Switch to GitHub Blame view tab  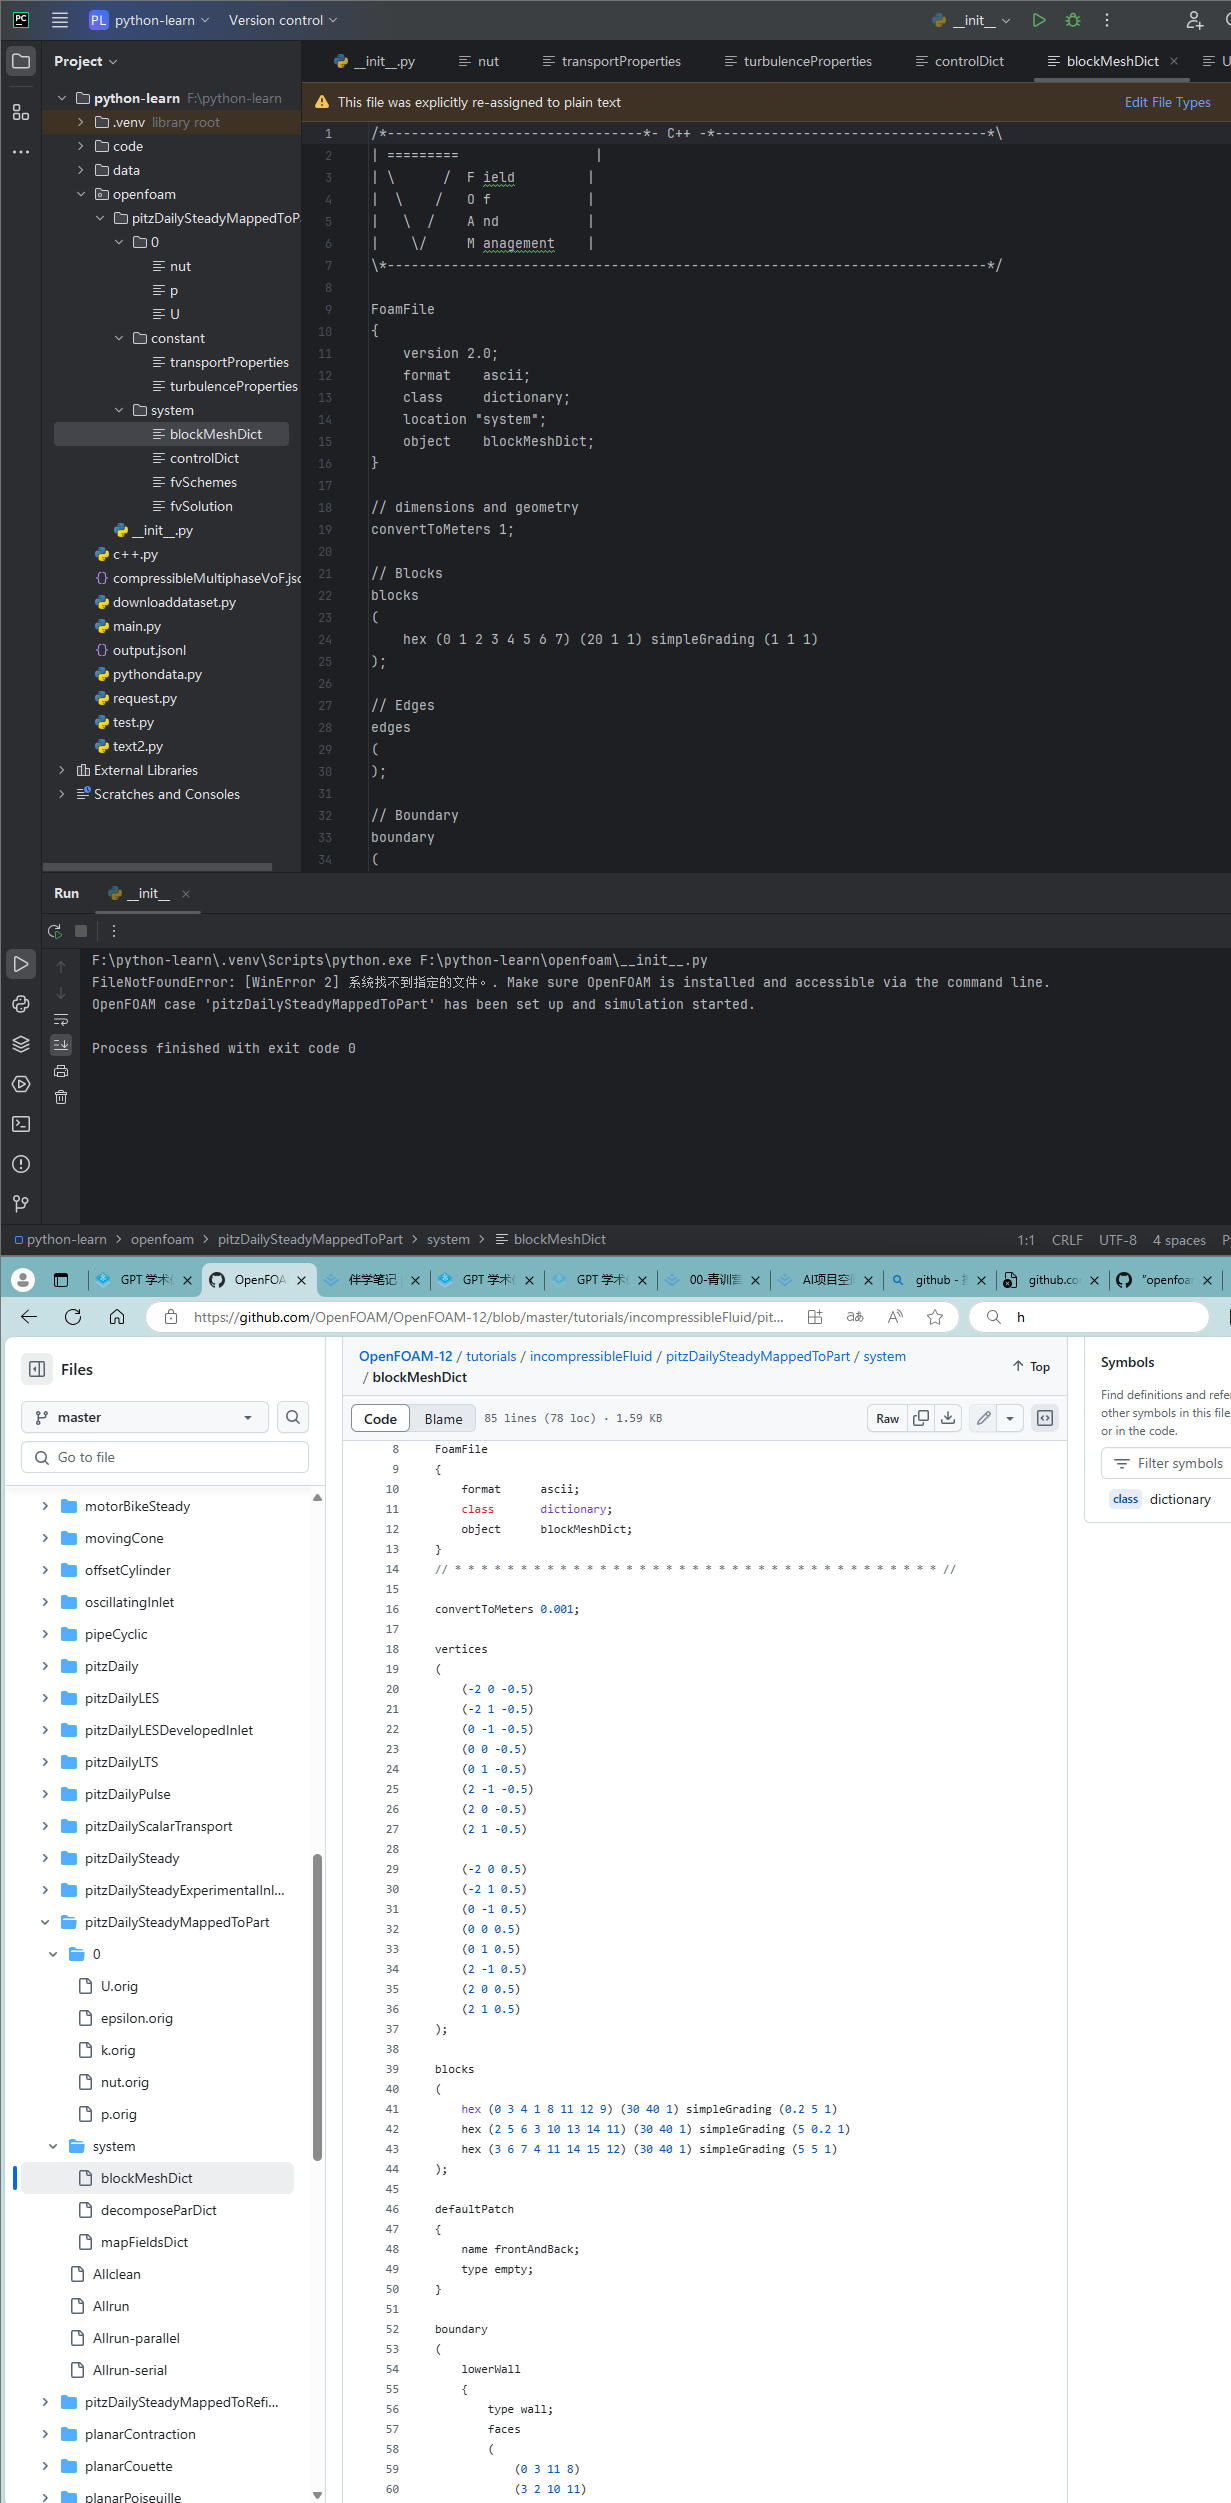tap(443, 1418)
